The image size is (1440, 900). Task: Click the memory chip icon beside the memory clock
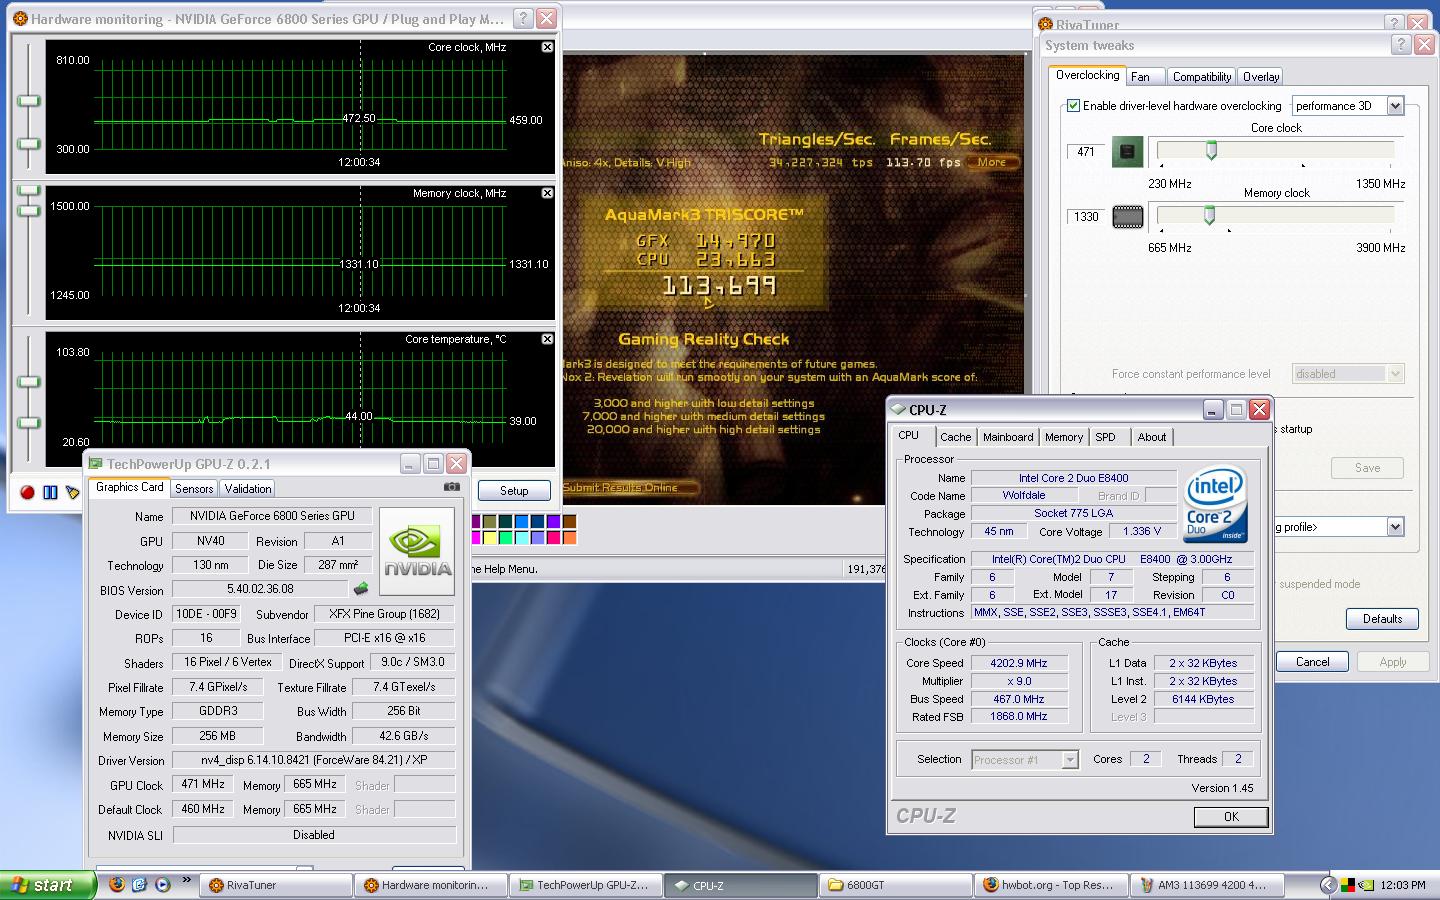tap(1128, 217)
